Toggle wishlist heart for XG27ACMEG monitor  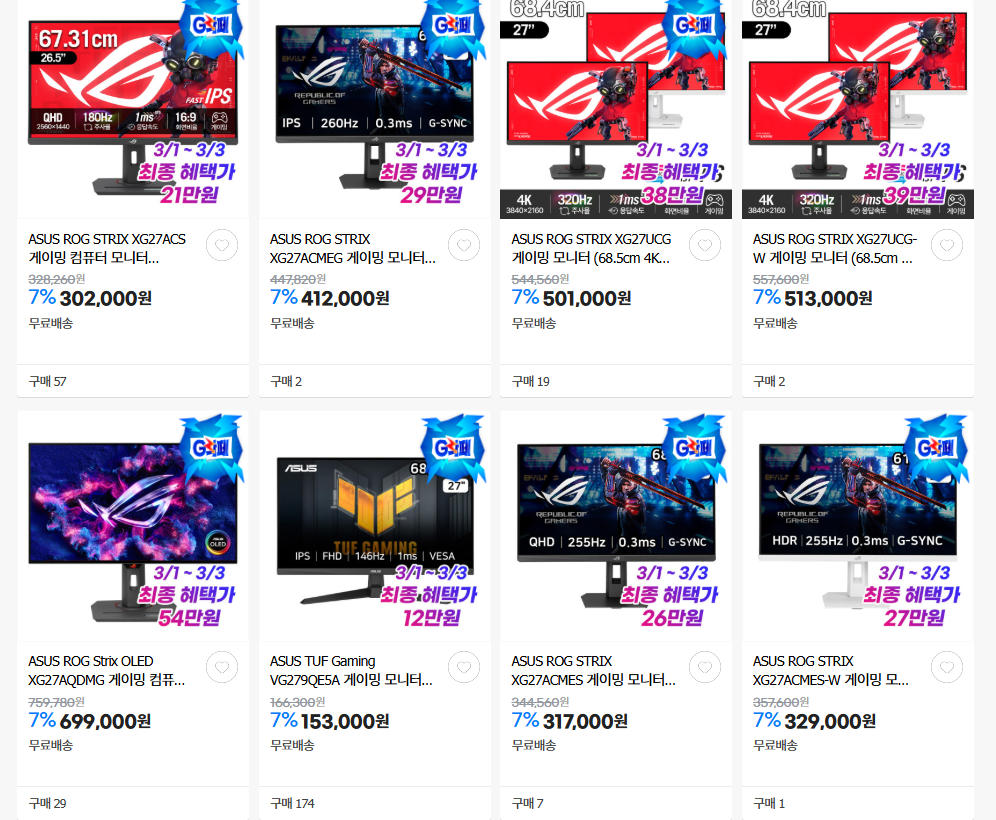(x=464, y=245)
